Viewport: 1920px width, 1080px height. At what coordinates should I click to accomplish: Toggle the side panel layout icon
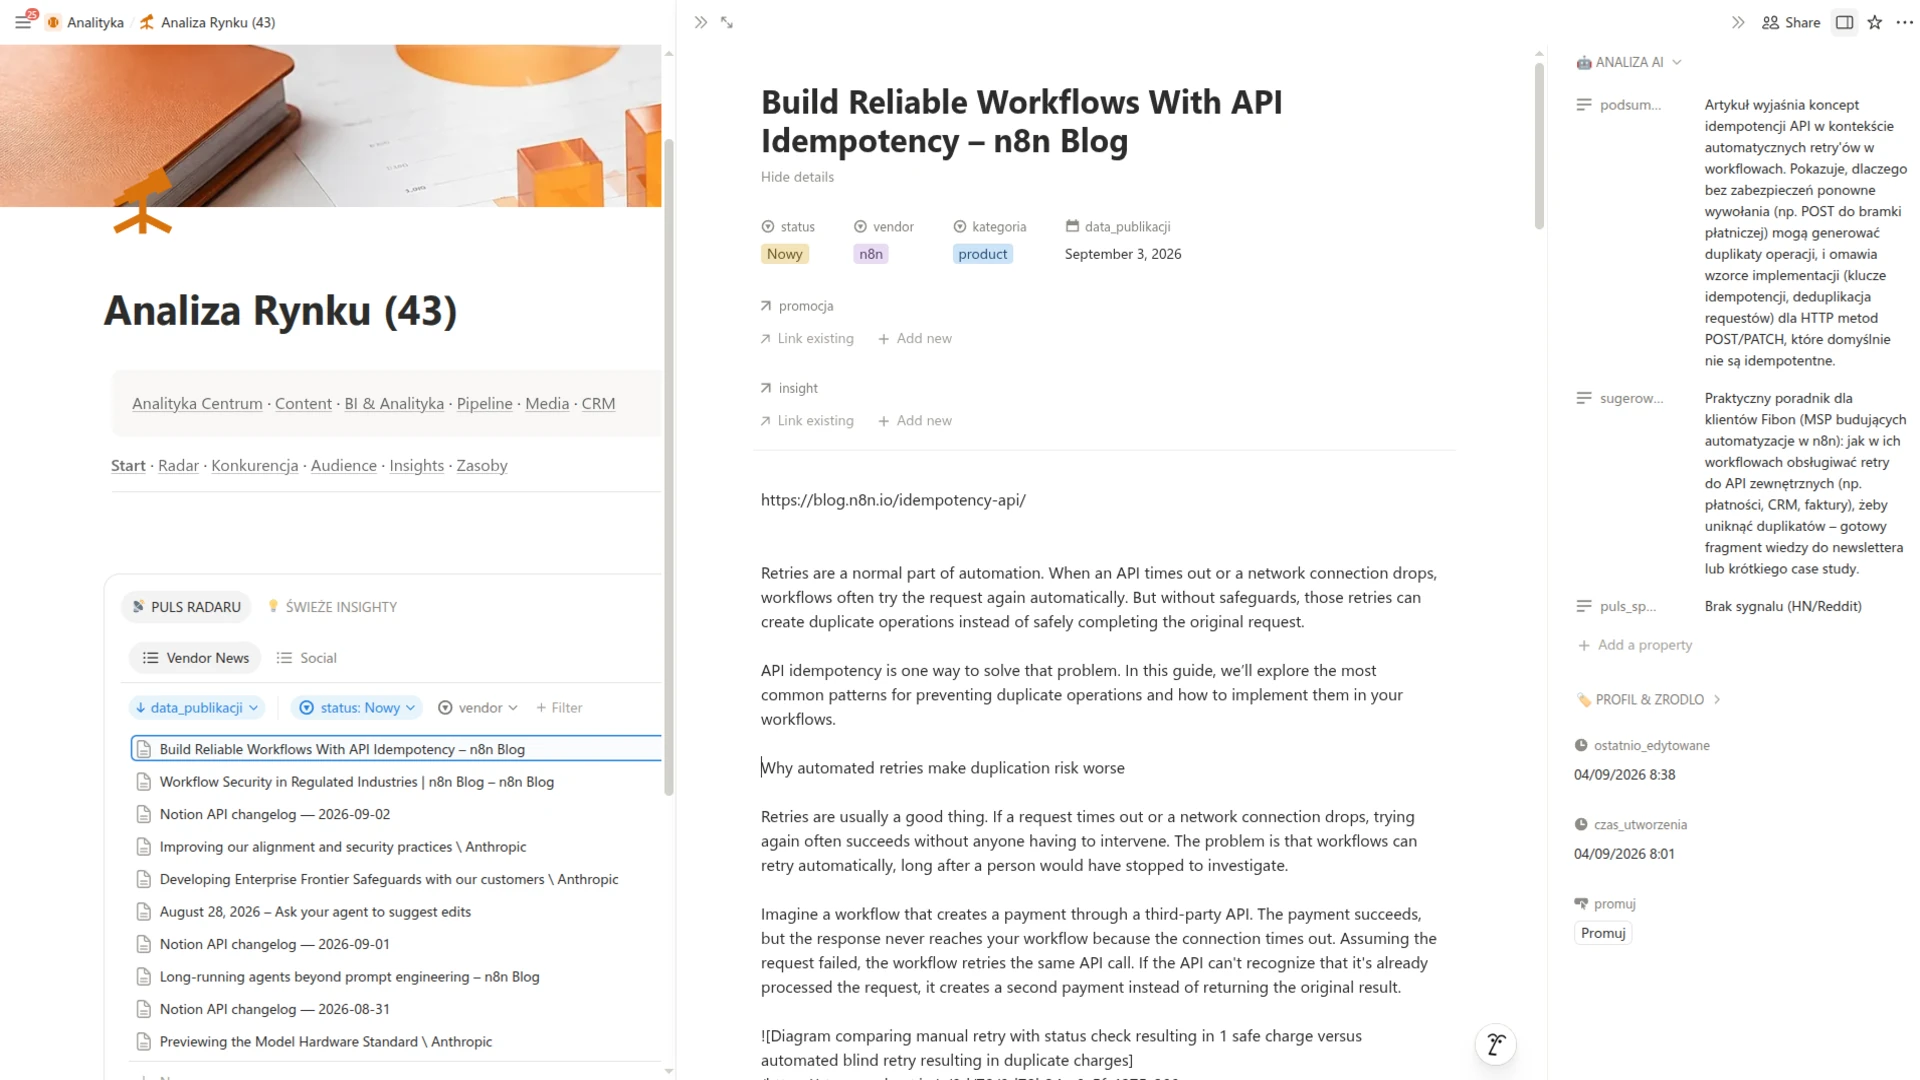click(1845, 22)
